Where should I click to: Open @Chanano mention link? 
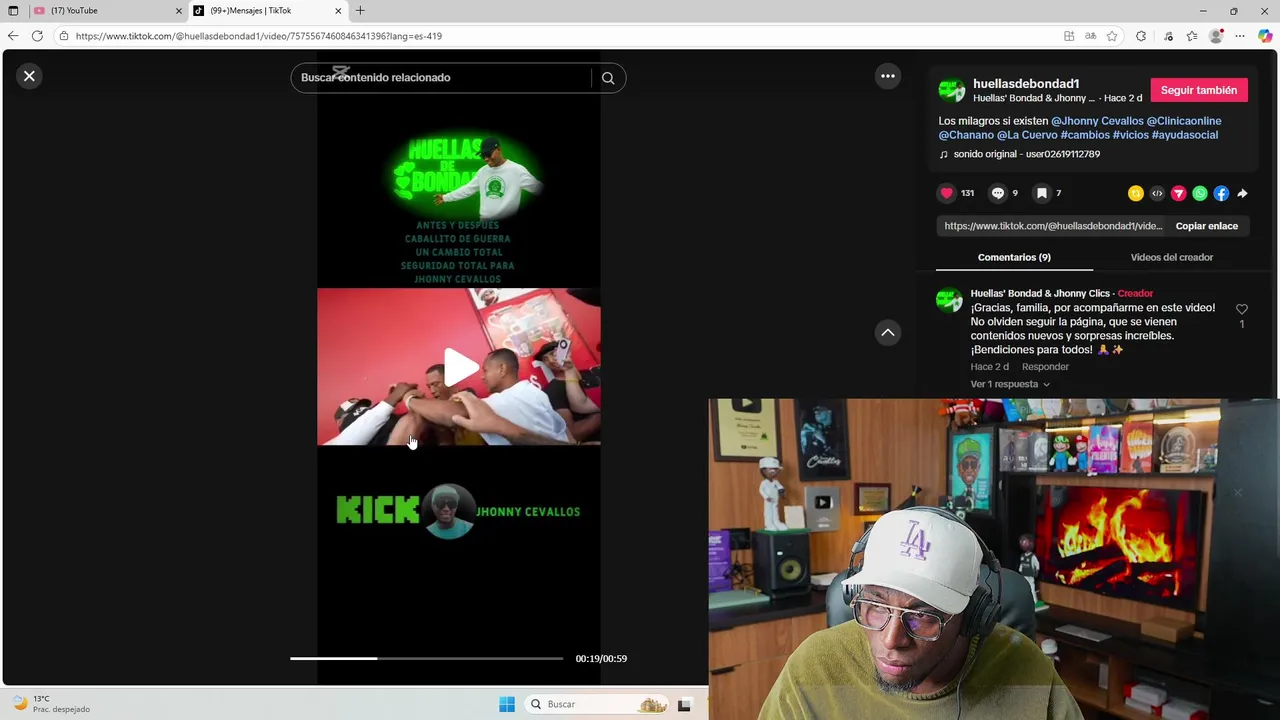click(x=966, y=135)
